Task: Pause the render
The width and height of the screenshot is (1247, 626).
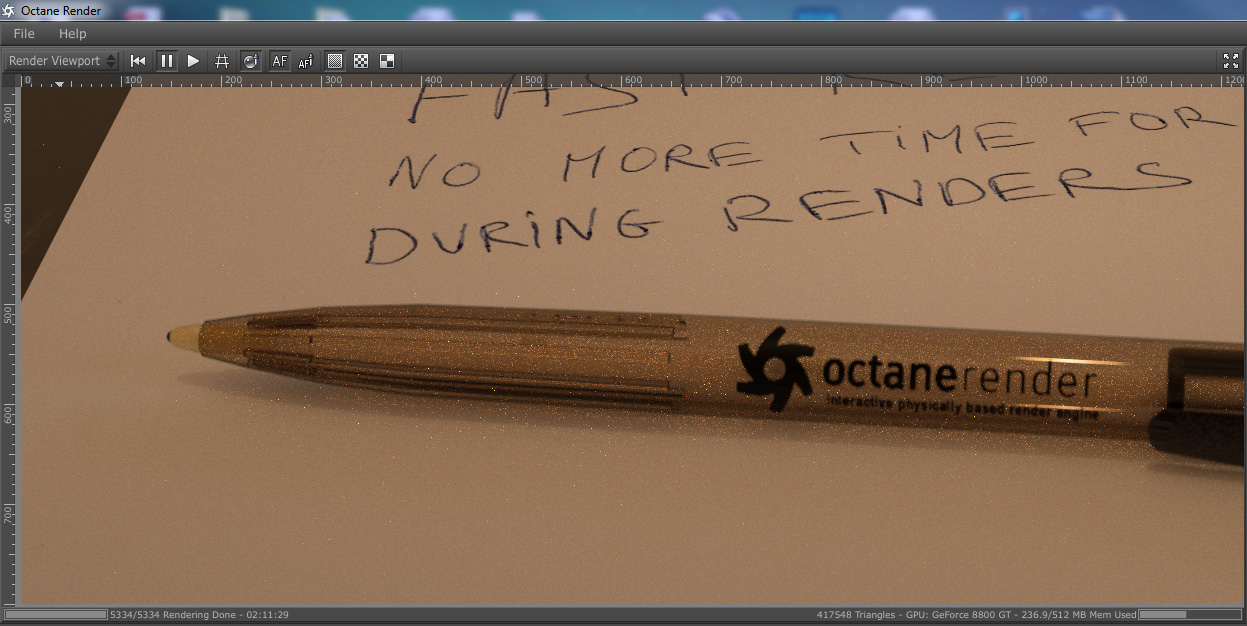Action: point(166,61)
